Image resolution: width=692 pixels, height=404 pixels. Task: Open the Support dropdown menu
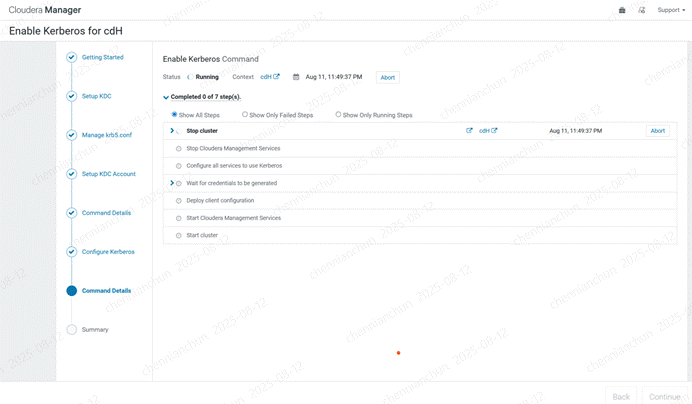pyautogui.click(x=671, y=10)
